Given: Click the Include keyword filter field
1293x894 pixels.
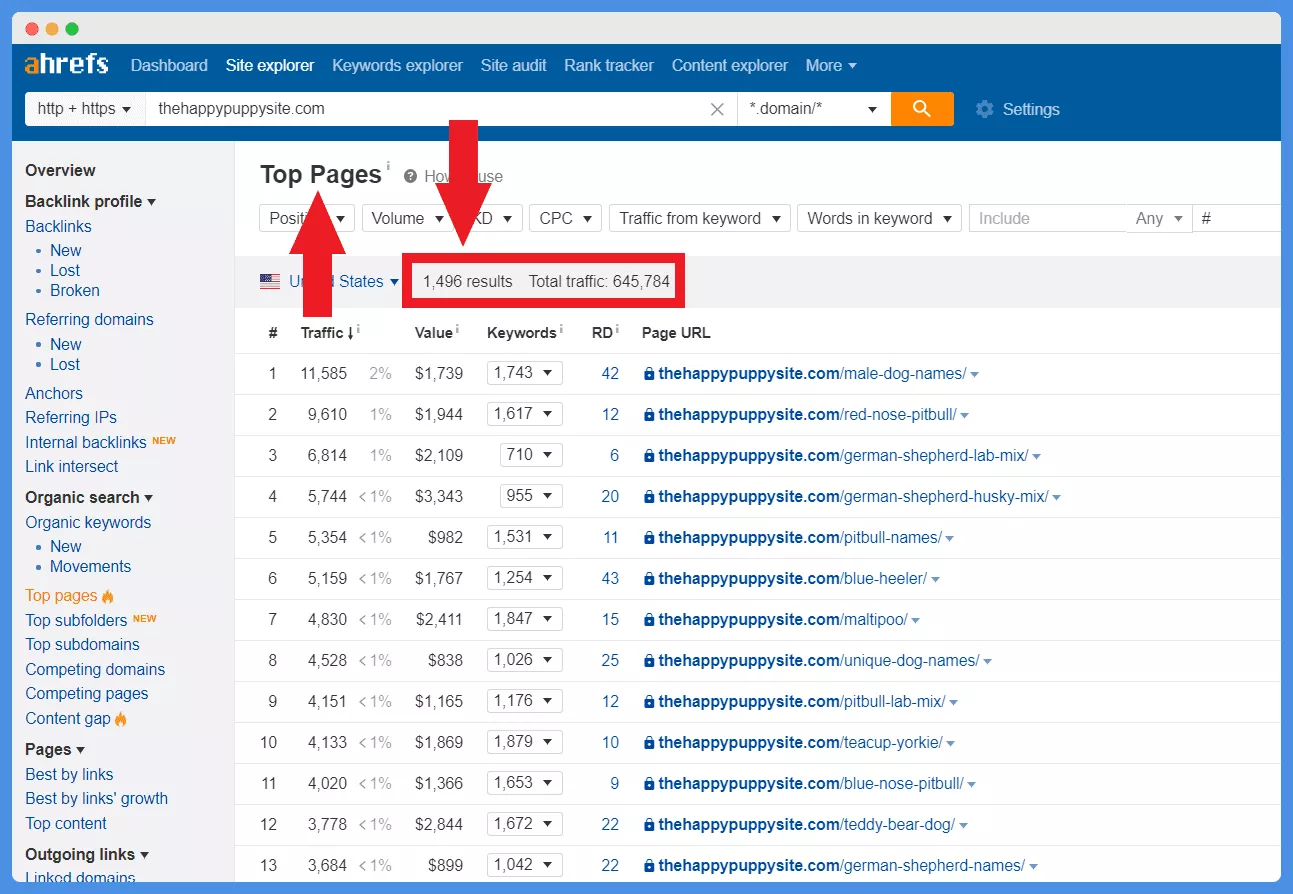Looking at the screenshot, I should pos(1047,218).
